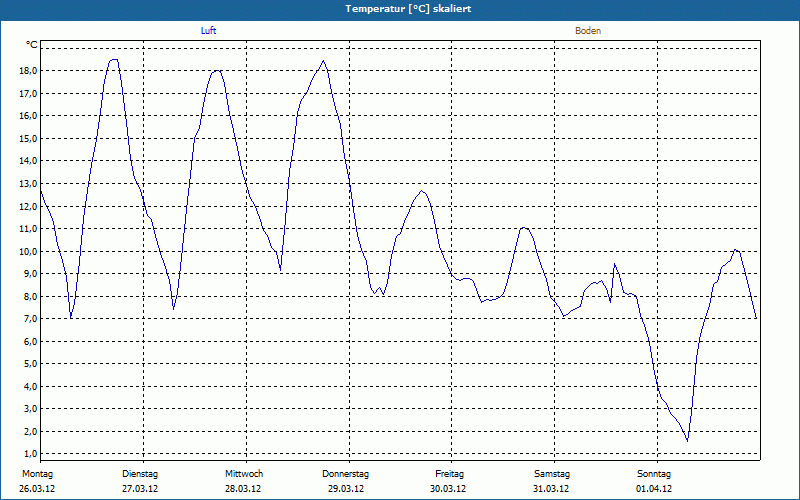Image resolution: width=800 pixels, height=500 pixels.
Task: Click the '18,0' y-axis value
Action: point(29,71)
